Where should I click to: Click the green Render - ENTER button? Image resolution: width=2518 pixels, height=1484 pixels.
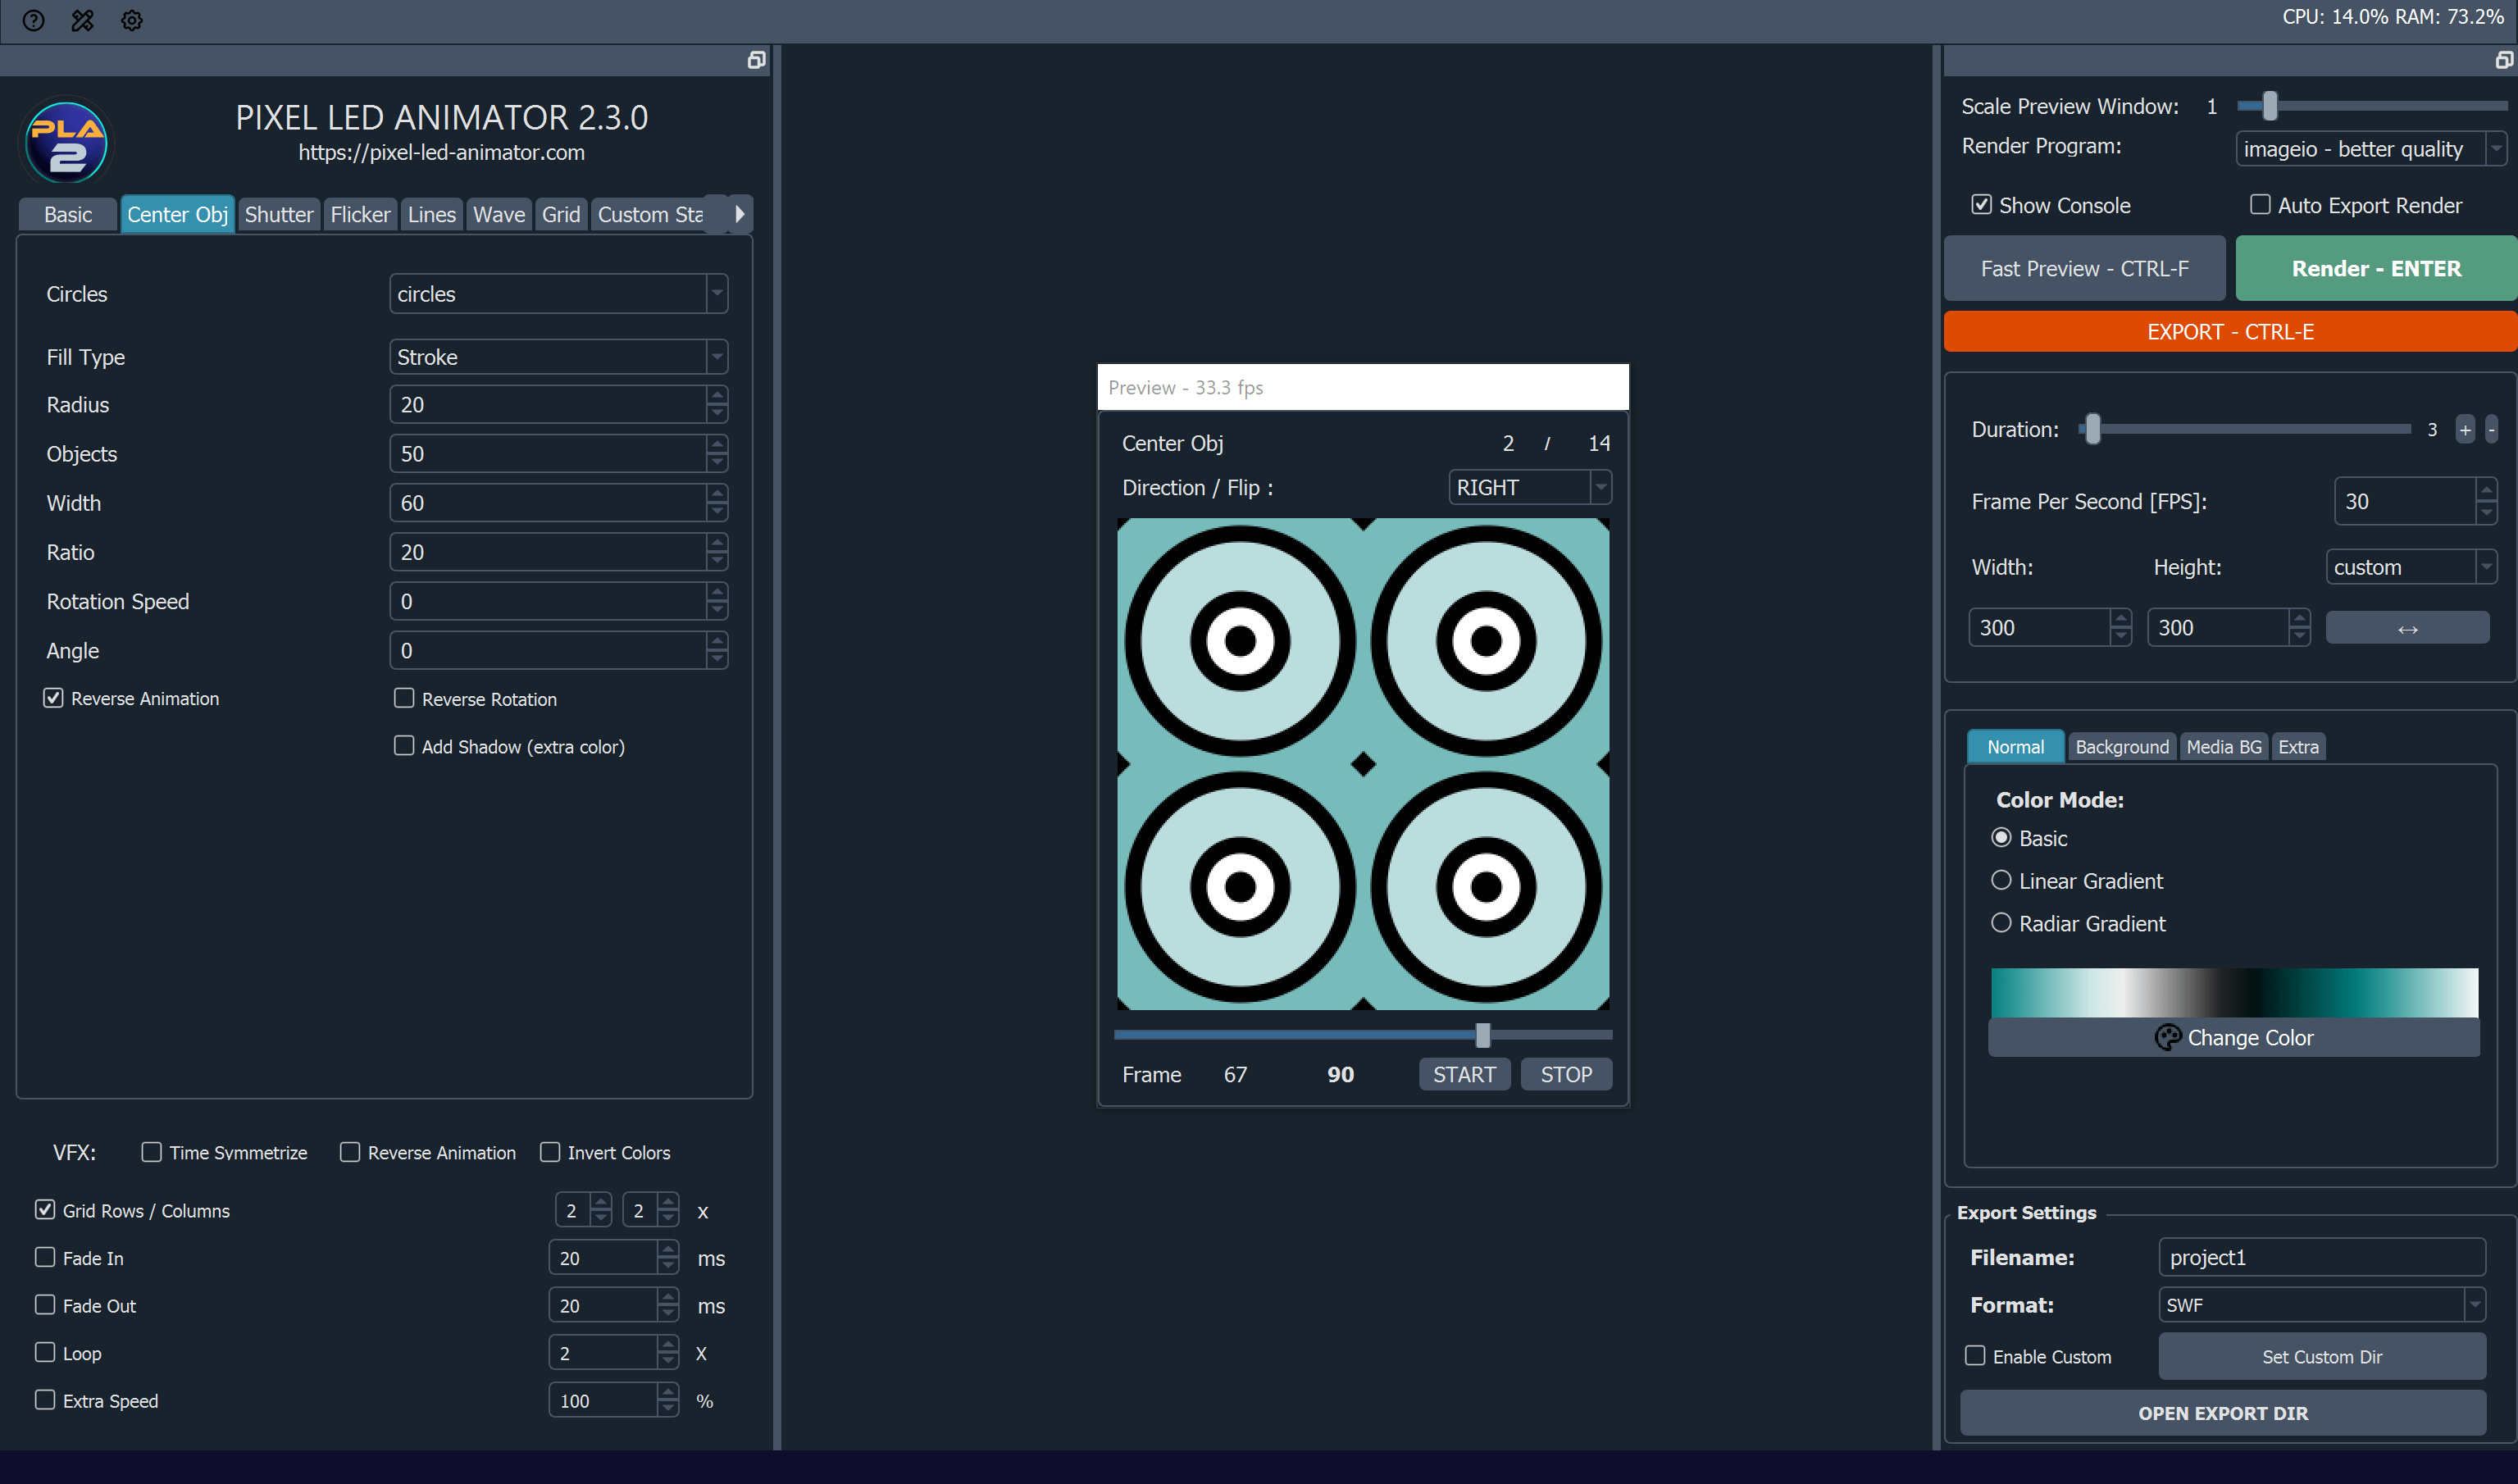pos(2375,269)
